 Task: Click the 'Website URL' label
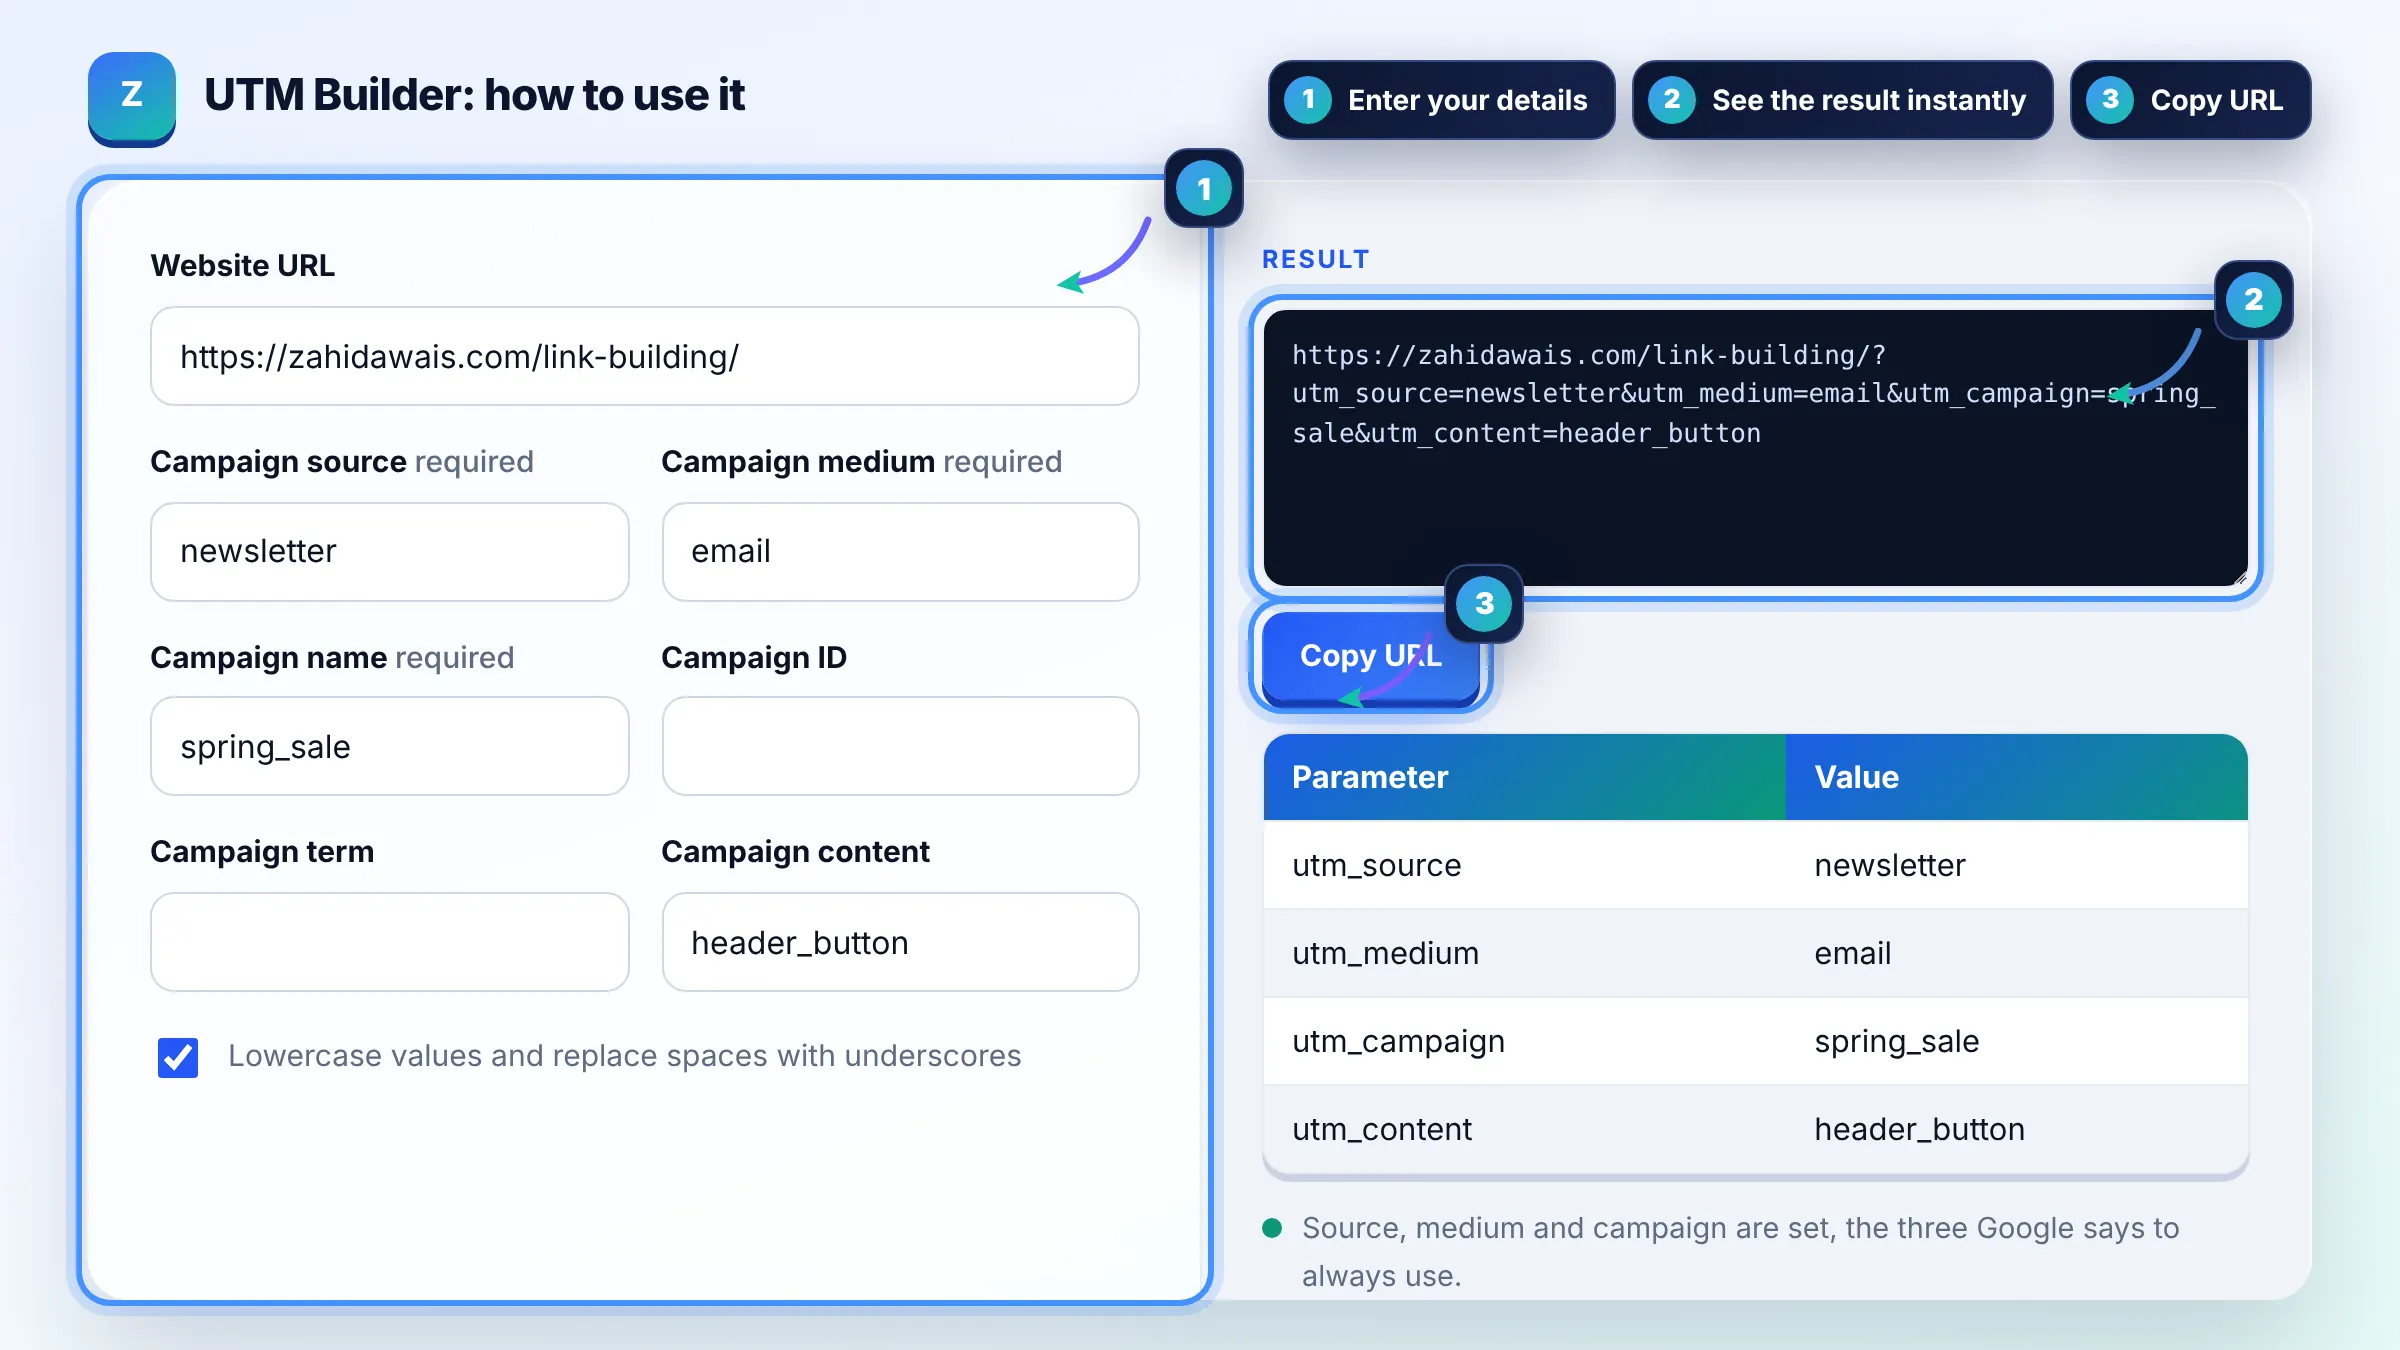pos(243,265)
